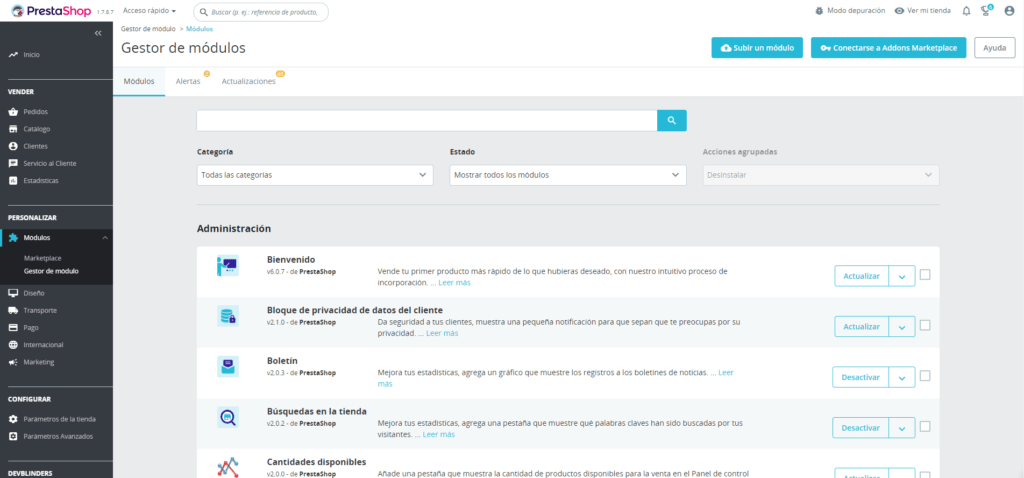Click Conectarse a Addons Marketplace button
This screenshot has width=1024, height=478.
pos(888,48)
